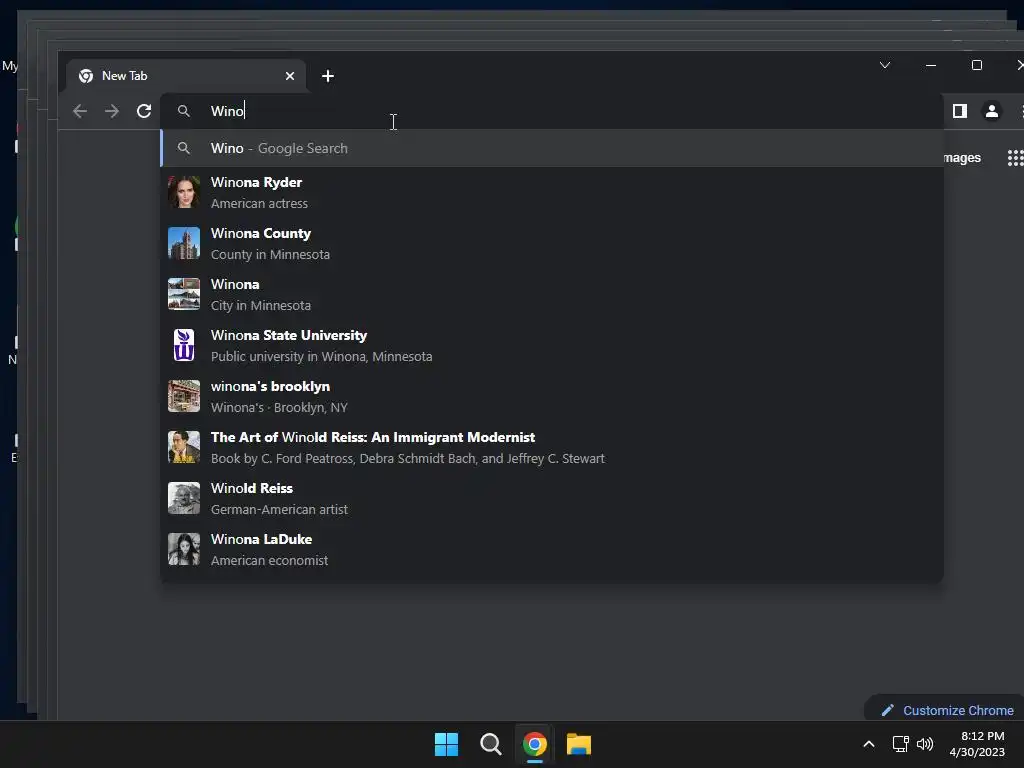Open File Explorer from the taskbar

point(579,744)
